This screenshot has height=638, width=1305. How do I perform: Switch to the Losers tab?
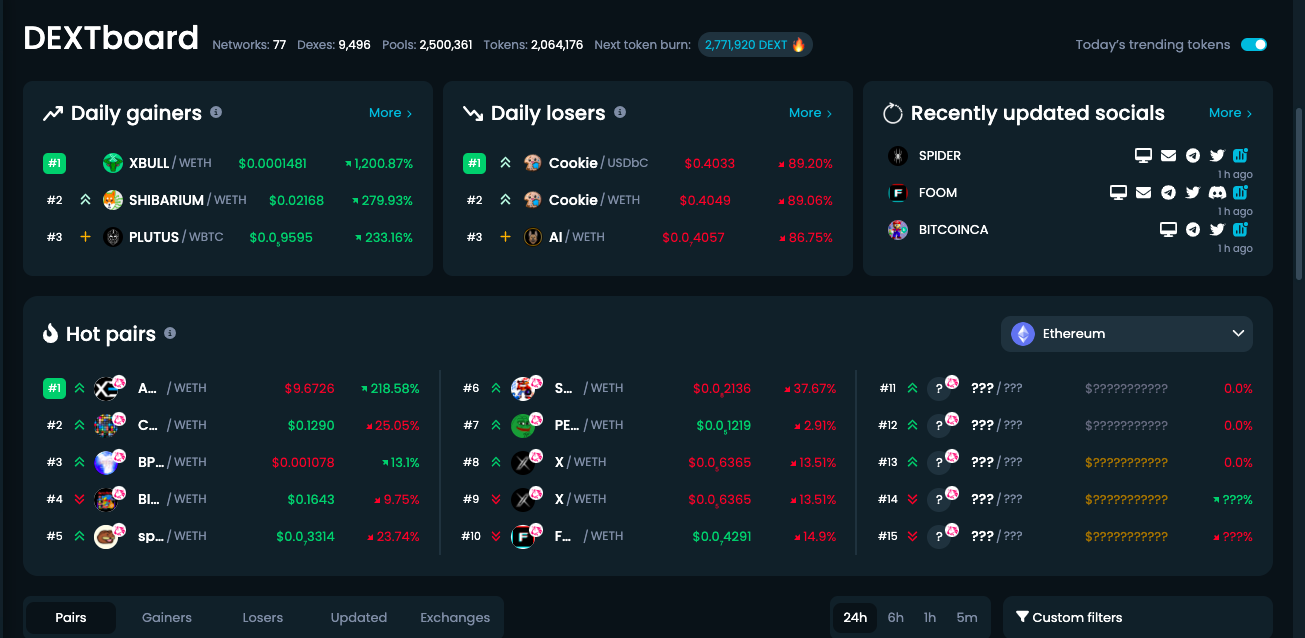[263, 618]
